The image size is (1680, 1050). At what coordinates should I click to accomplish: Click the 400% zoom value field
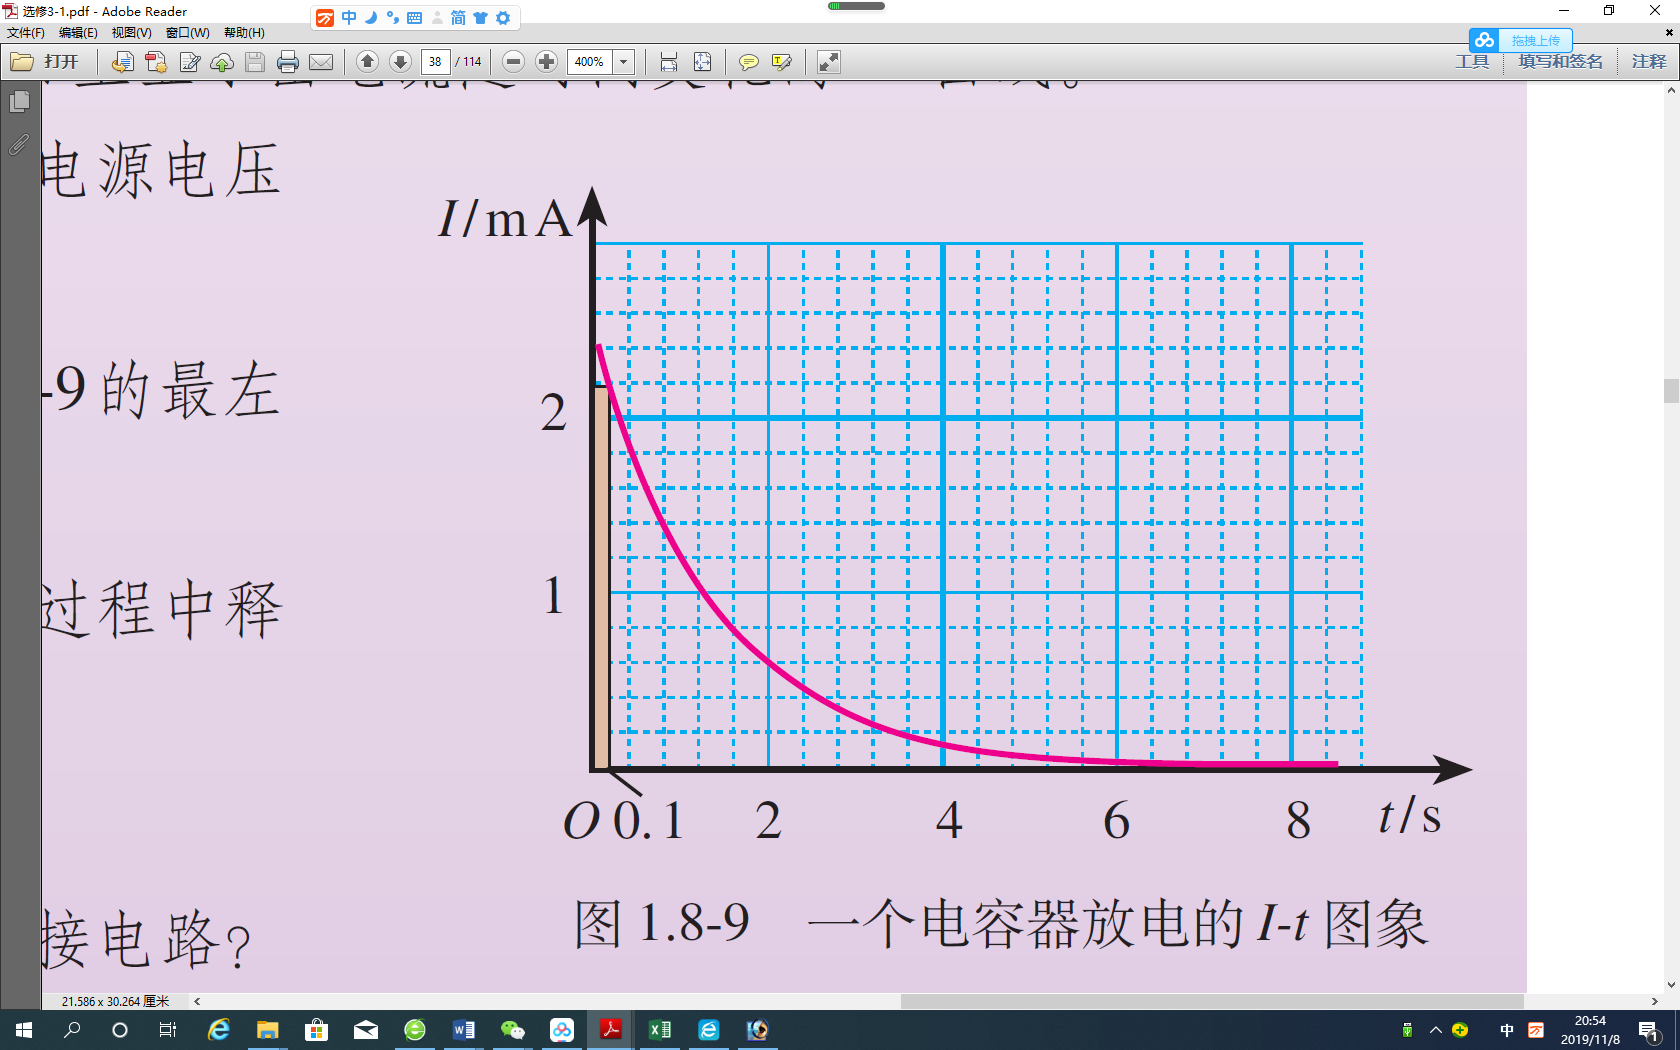click(590, 62)
